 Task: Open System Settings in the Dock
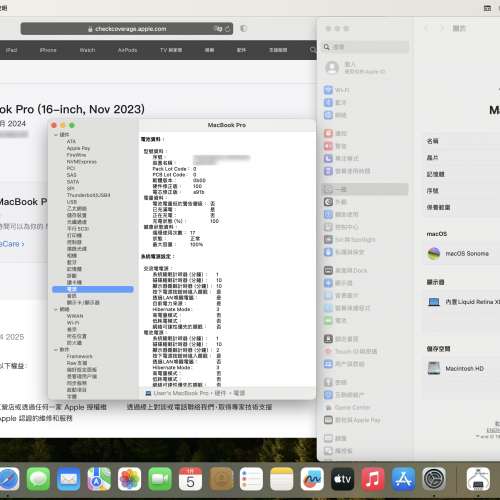tap(434, 479)
